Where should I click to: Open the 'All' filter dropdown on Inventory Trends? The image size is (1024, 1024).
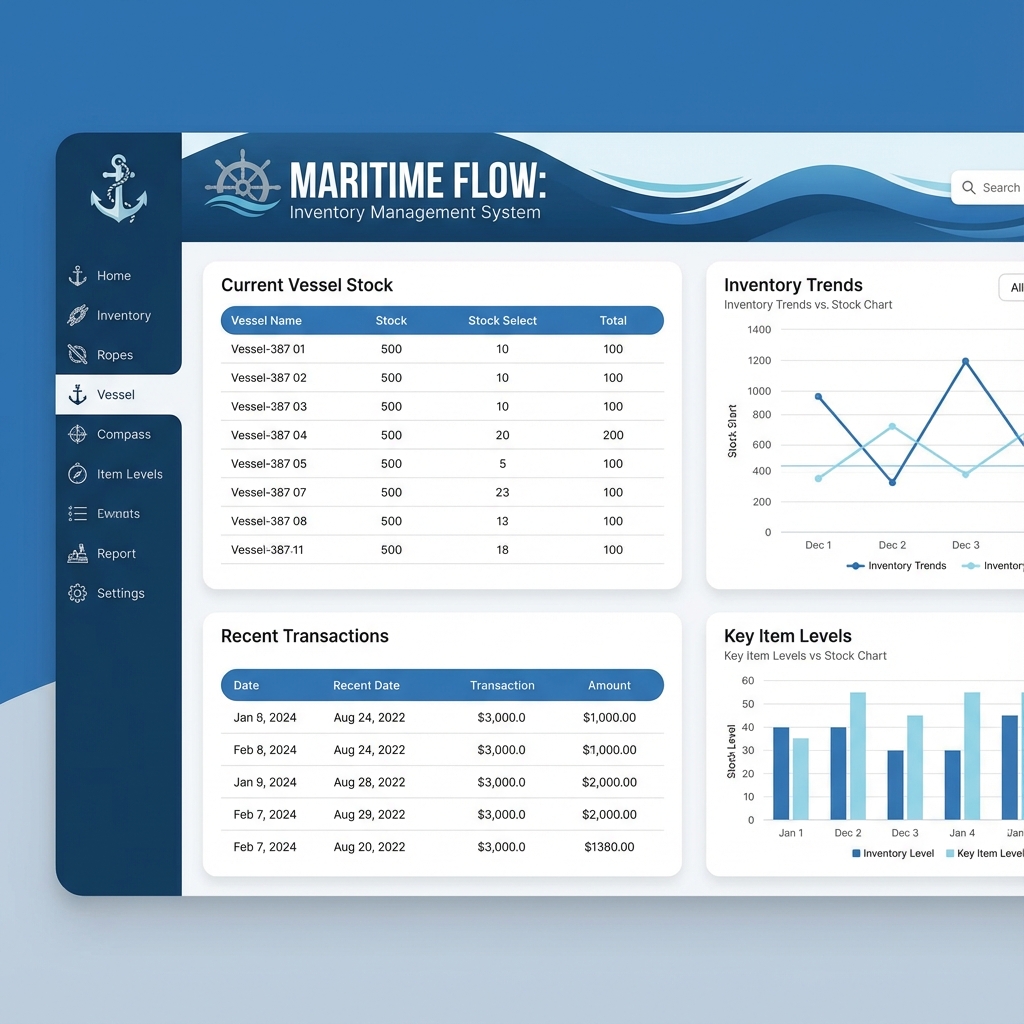(1012, 288)
